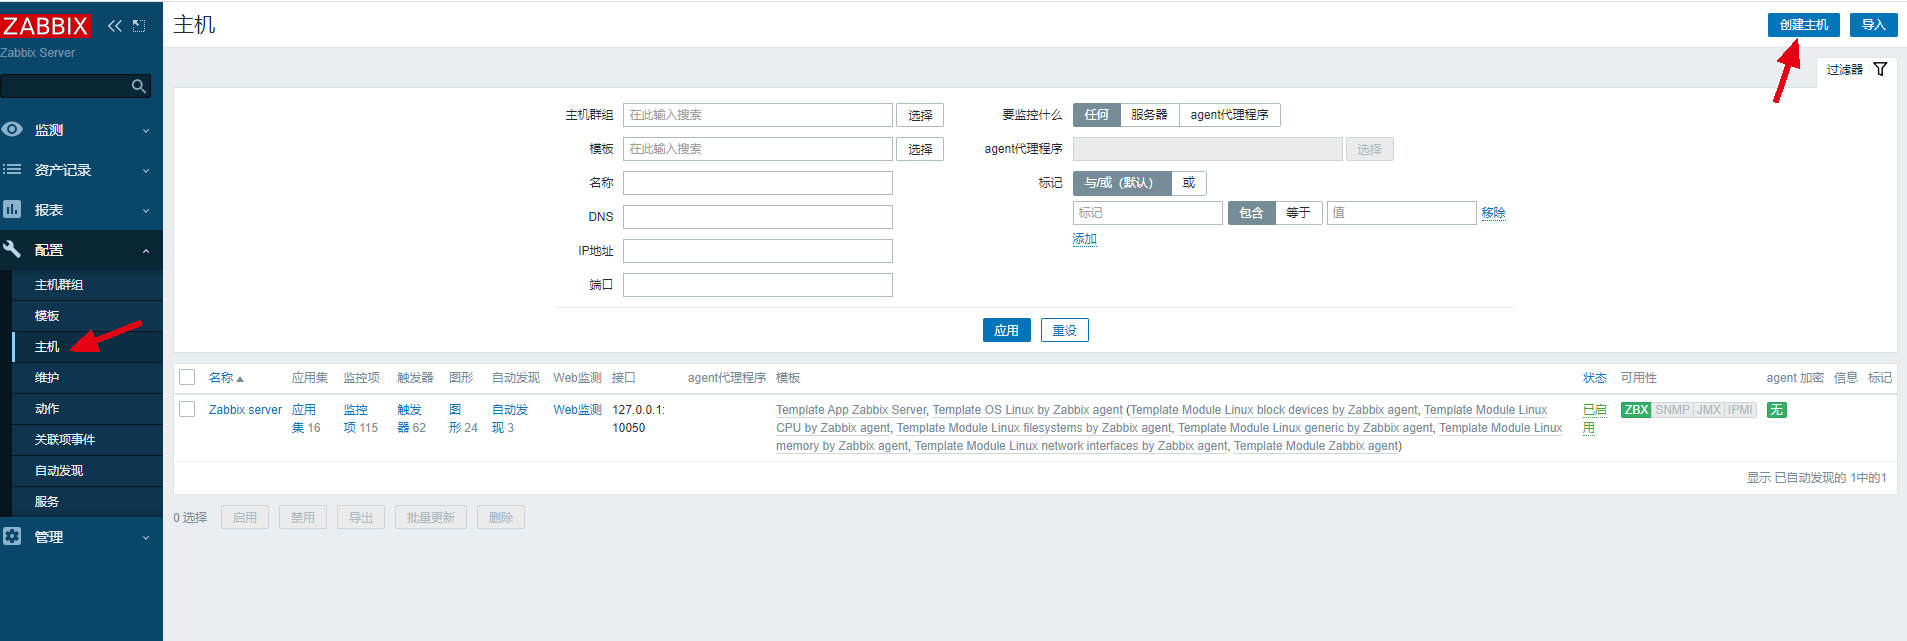Click the ZBX availability indicator
Screen dimensions: 1907x641
point(1636,410)
